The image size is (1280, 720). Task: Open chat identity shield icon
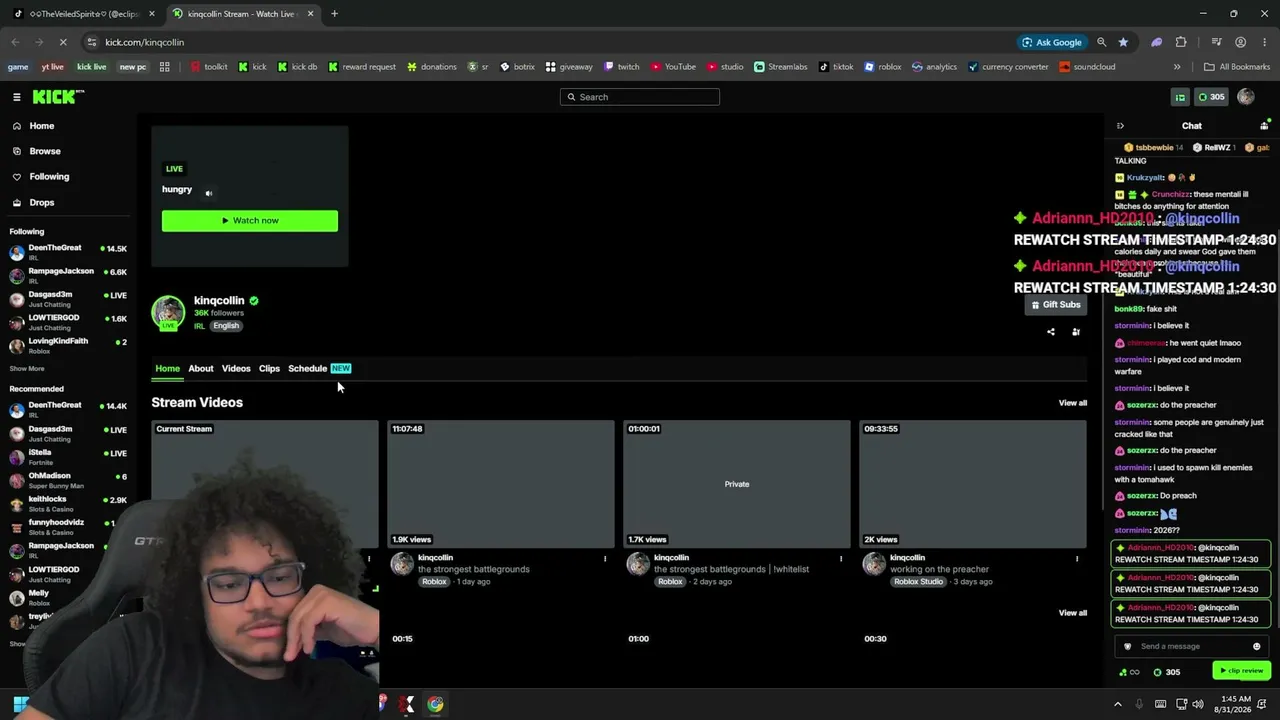[x=1128, y=647]
